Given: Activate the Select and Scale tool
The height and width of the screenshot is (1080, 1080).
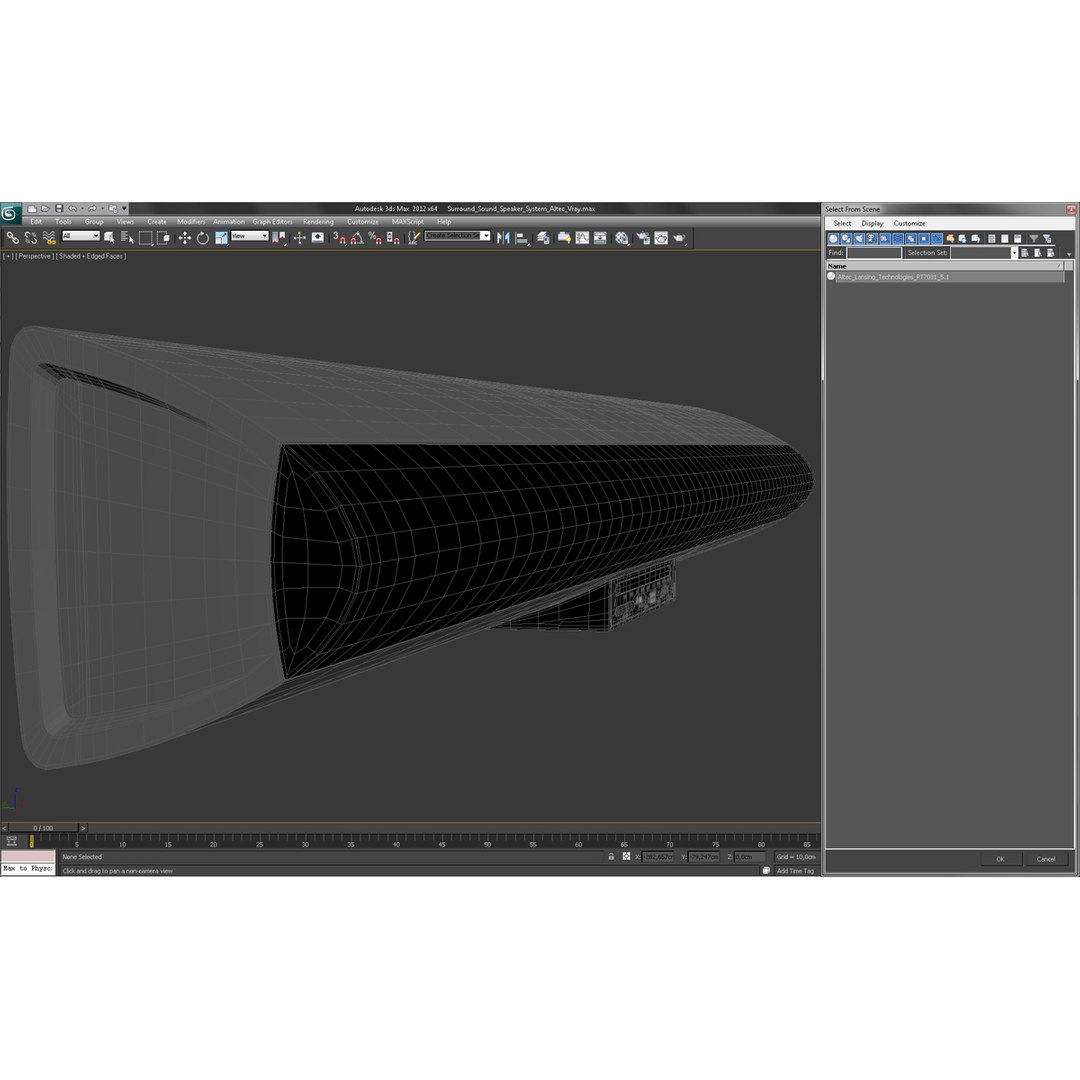Looking at the screenshot, I should 221,238.
